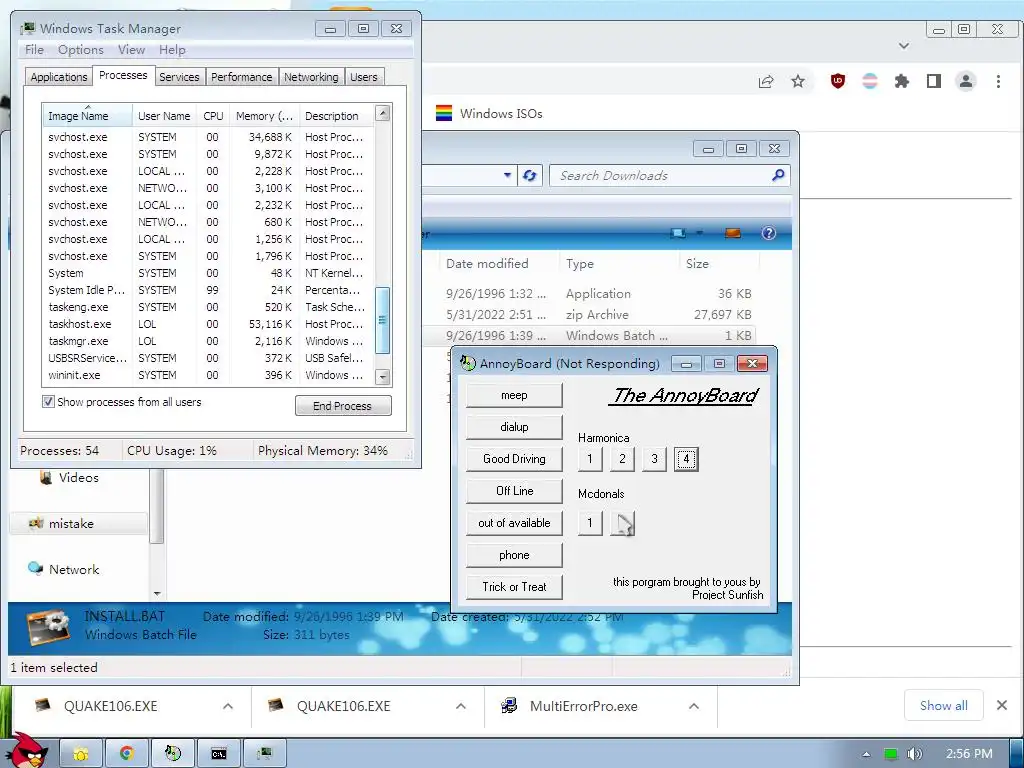Switch to command prompt taskbar icon
This screenshot has height=768, width=1024.
point(219,754)
